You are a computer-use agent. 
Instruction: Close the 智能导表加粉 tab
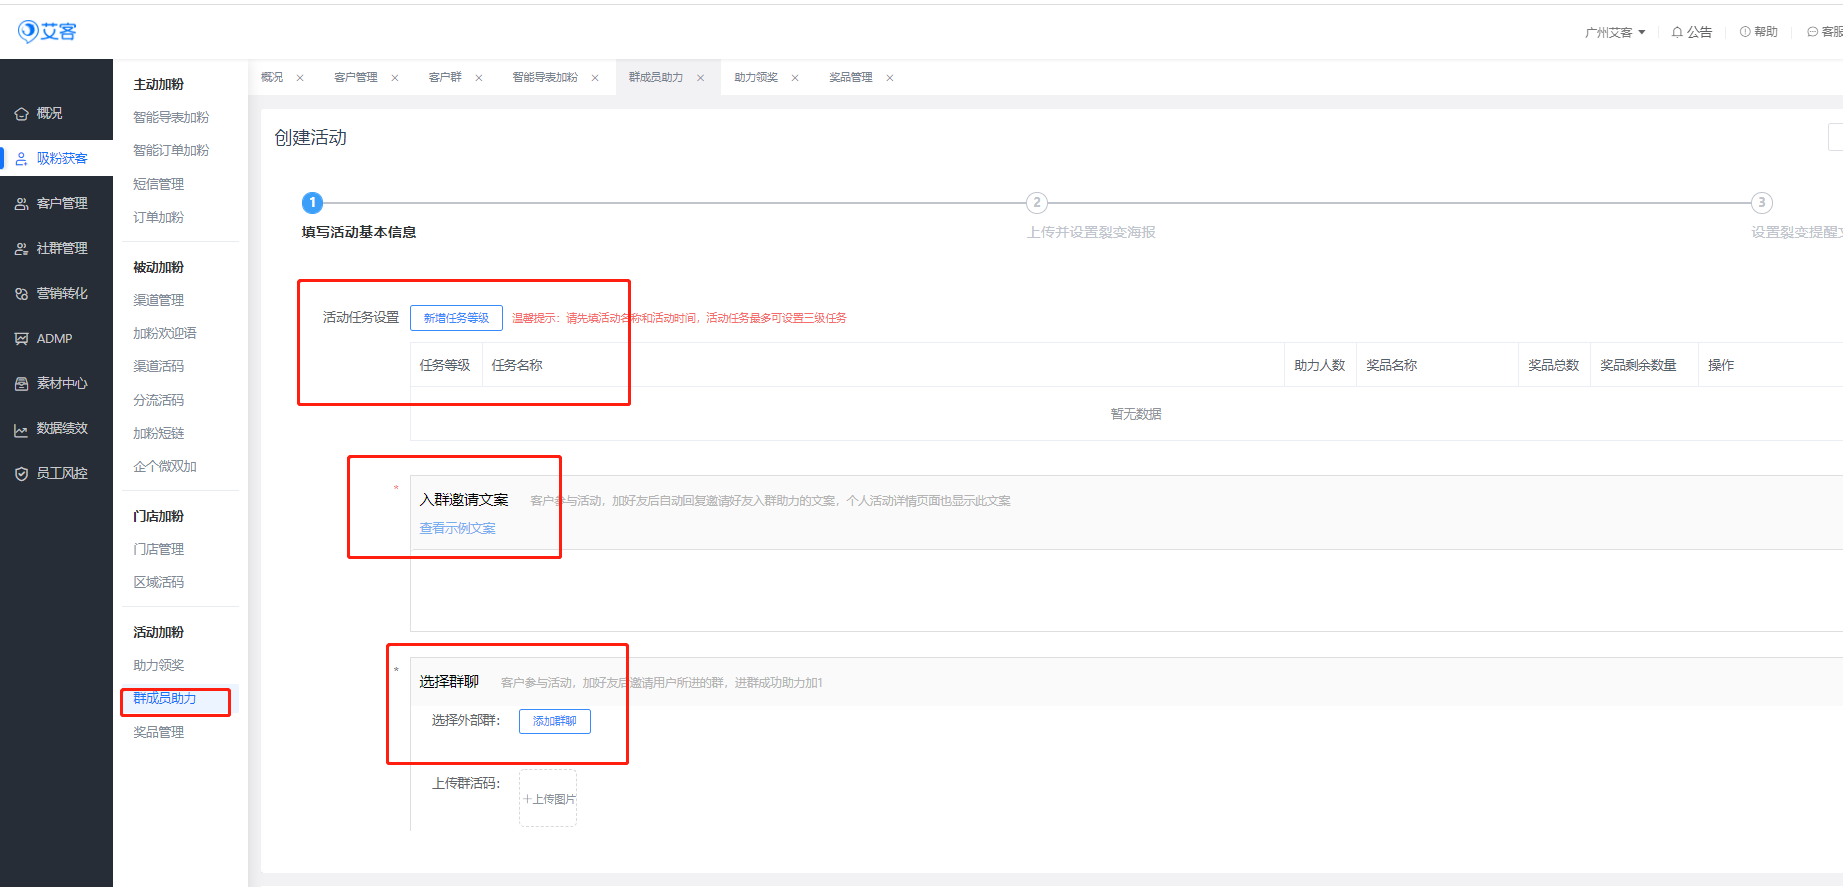(595, 78)
